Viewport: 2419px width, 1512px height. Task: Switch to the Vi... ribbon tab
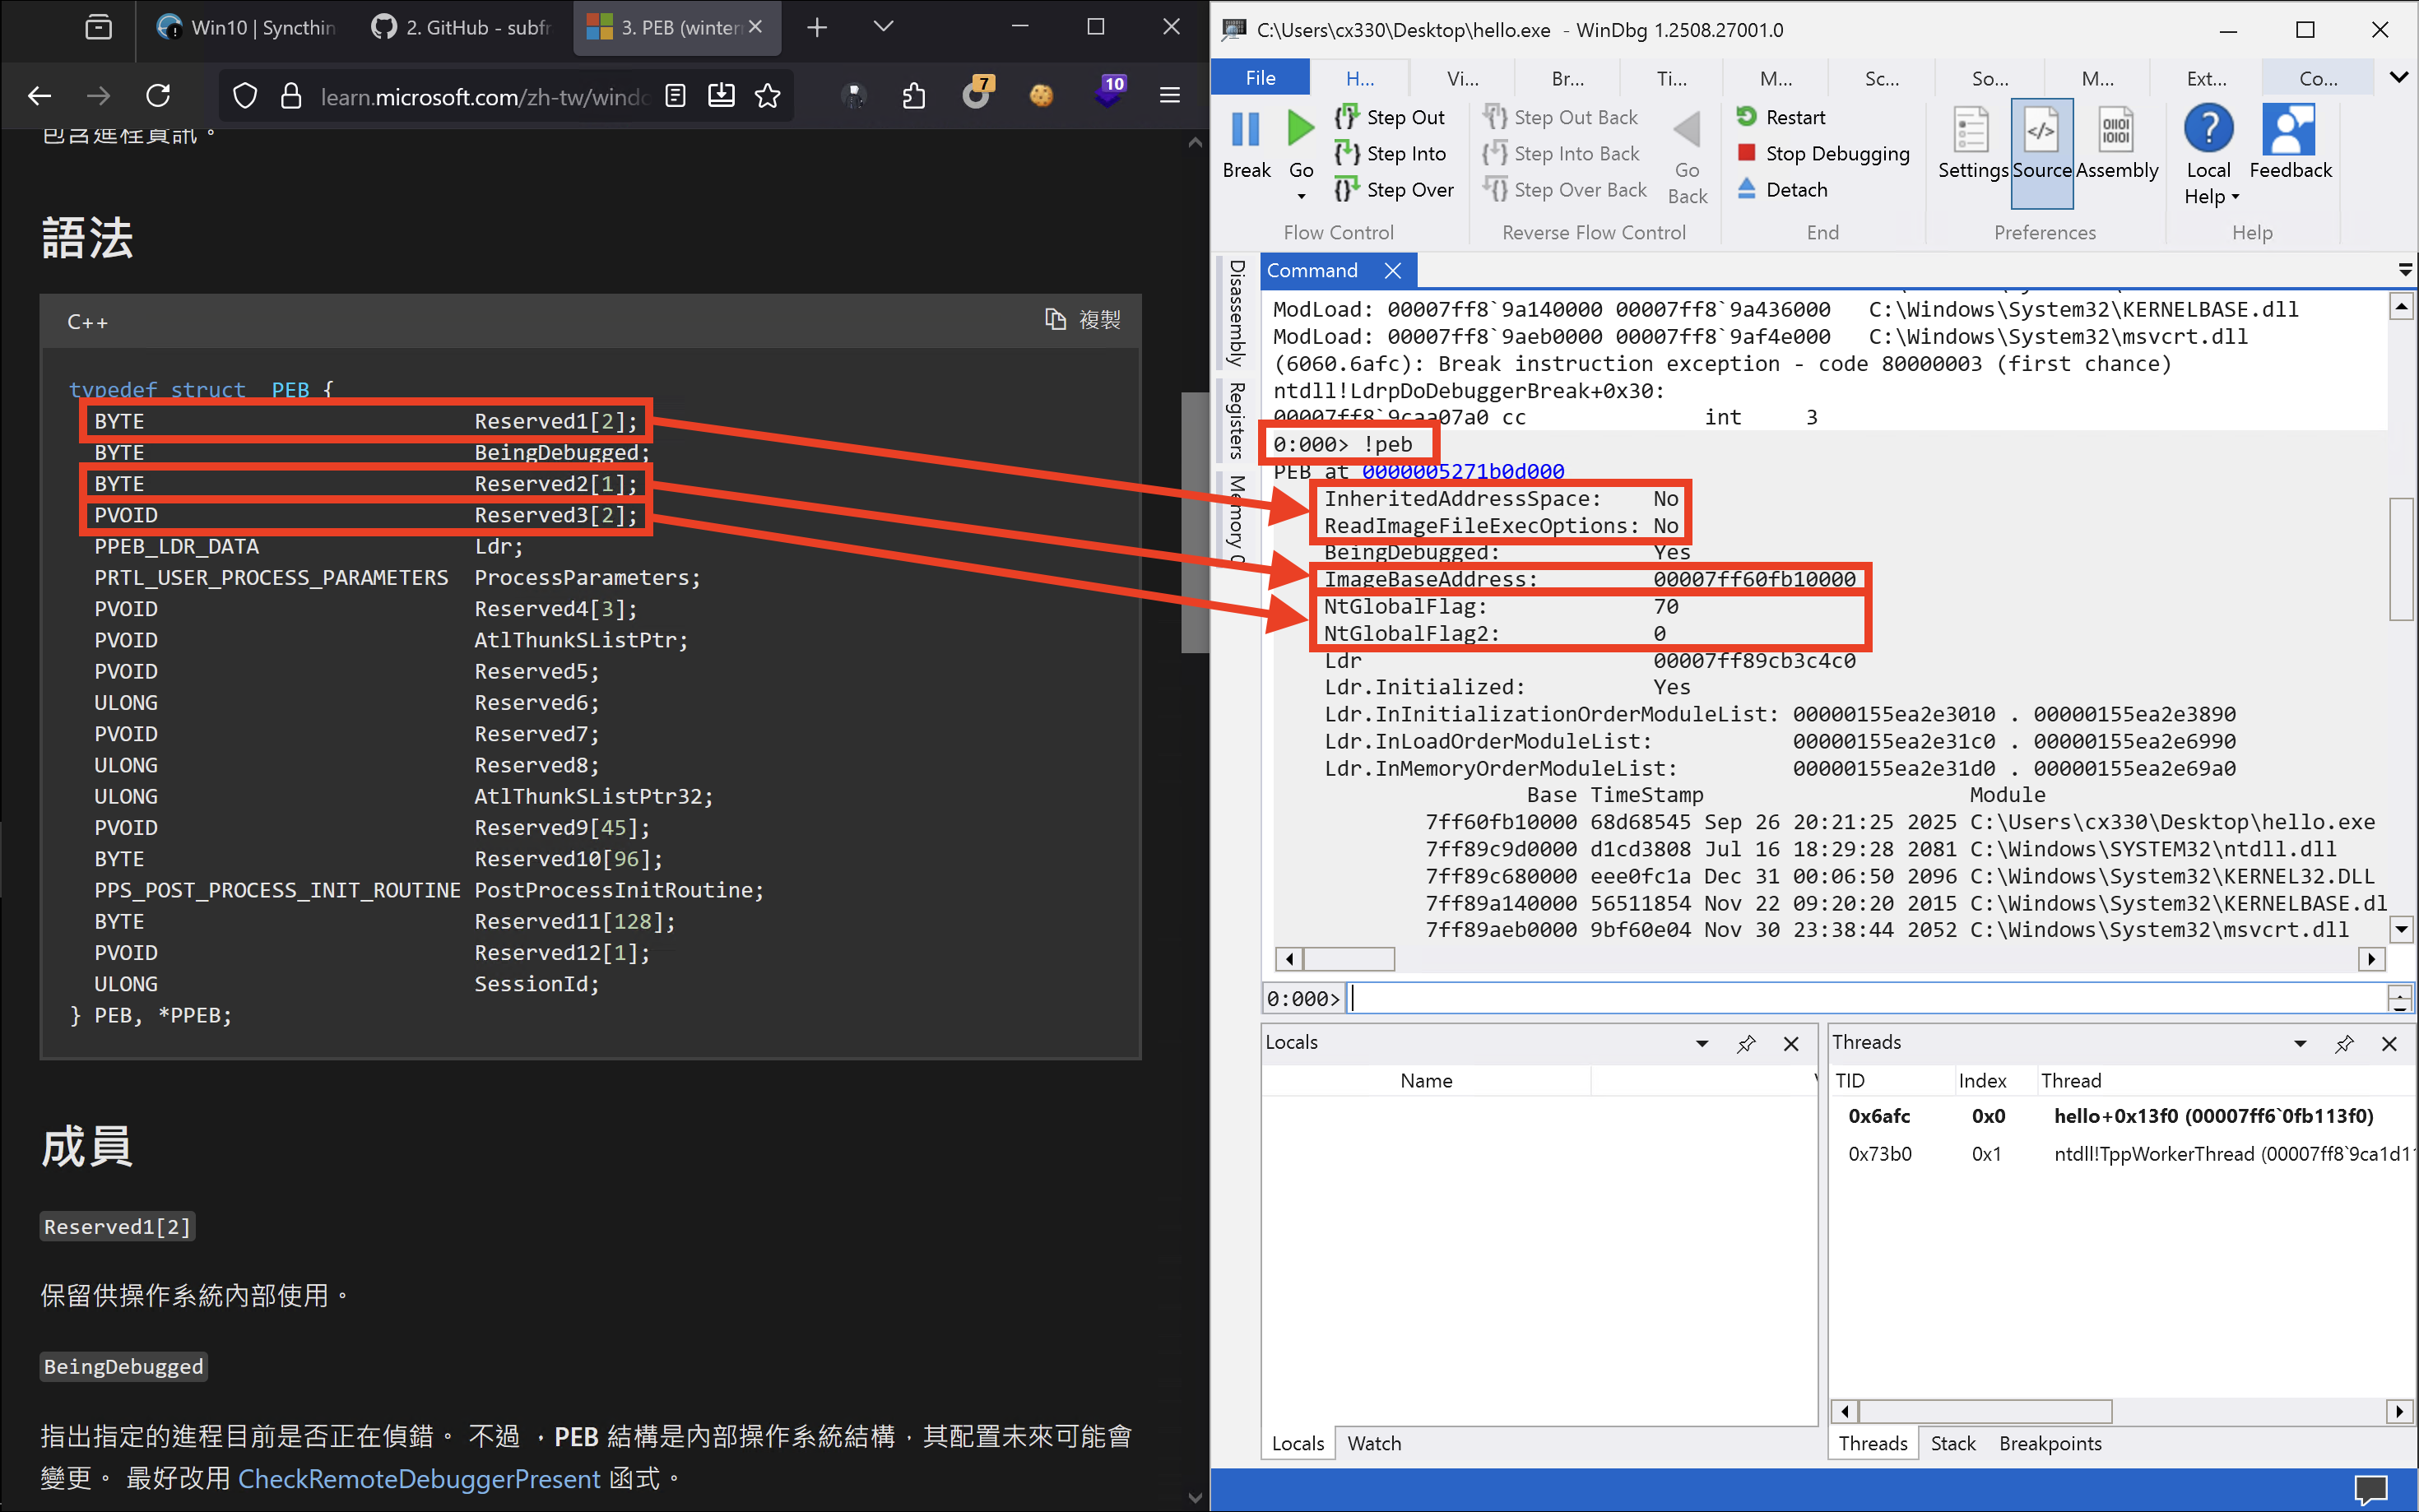click(1462, 78)
